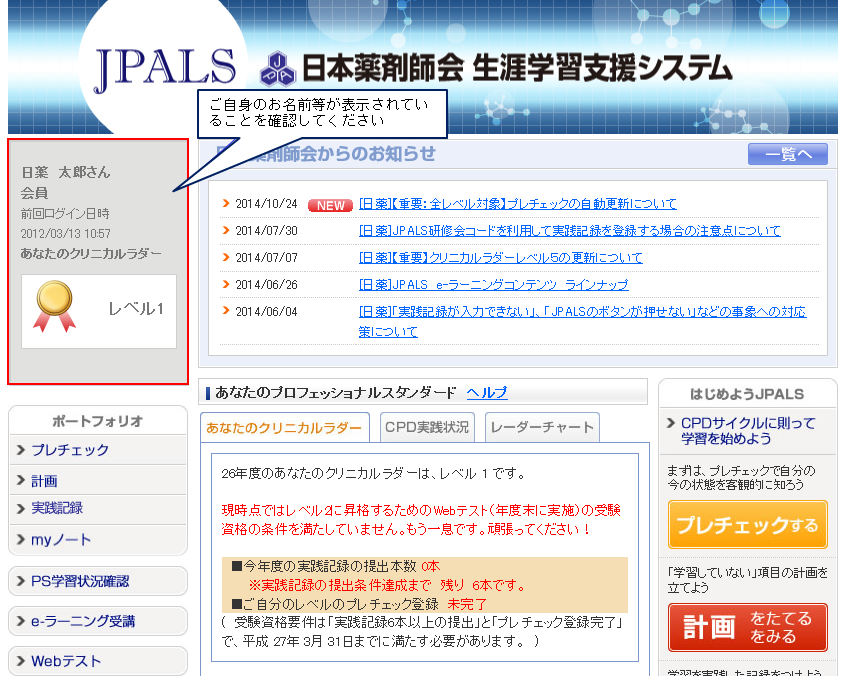Click the gold medal clinical ladder badge
Viewport: 850px width, 676px height.
(x=54, y=306)
